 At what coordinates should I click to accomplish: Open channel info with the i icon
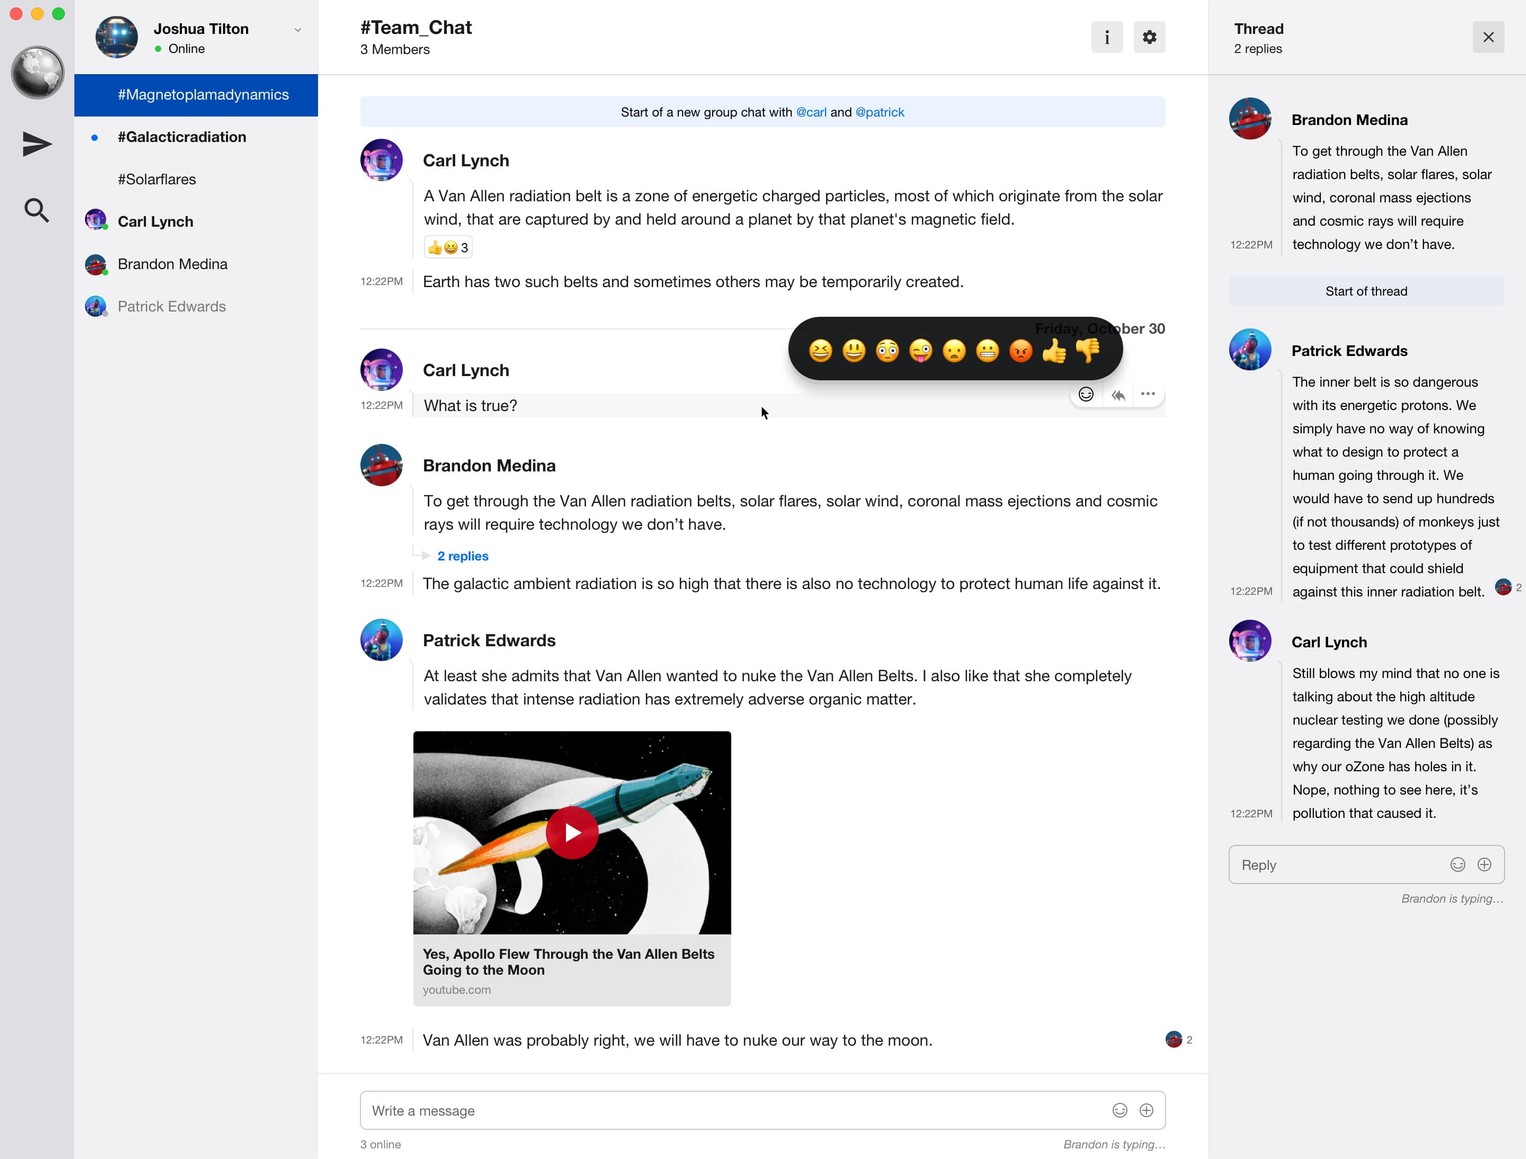coord(1107,36)
